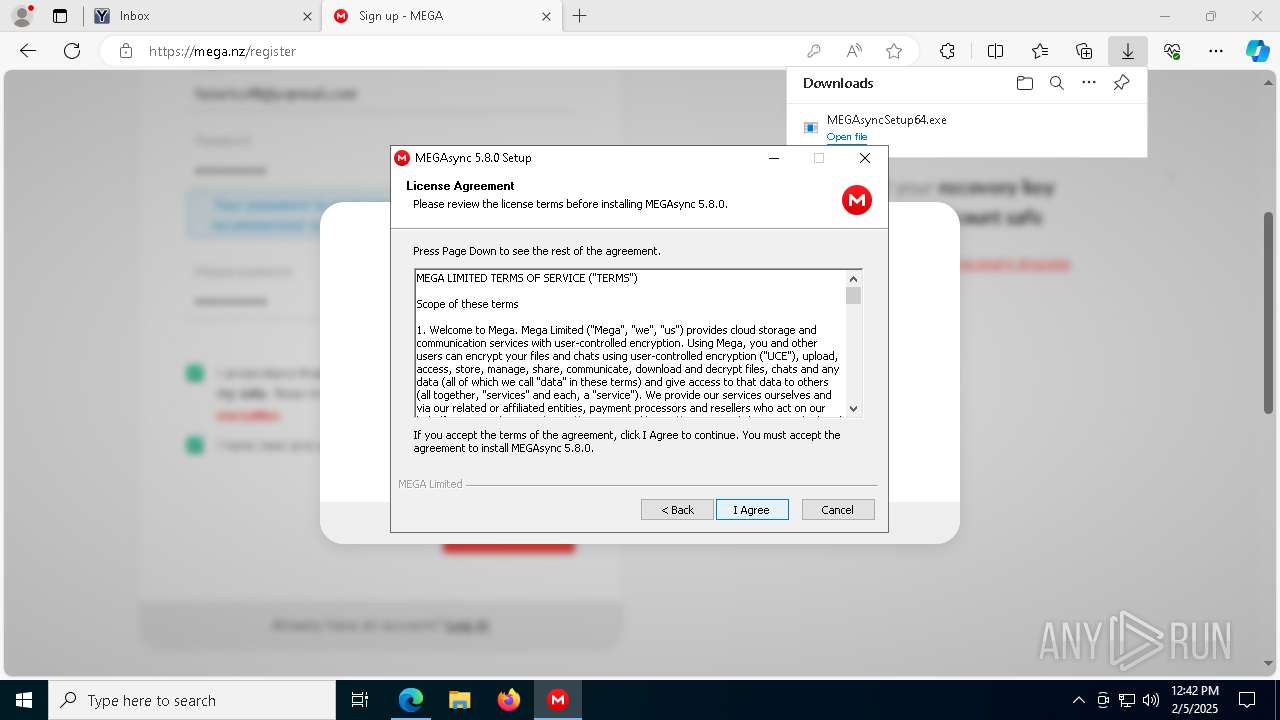
Task: Show hidden system tray icons
Action: (x=1078, y=700)
